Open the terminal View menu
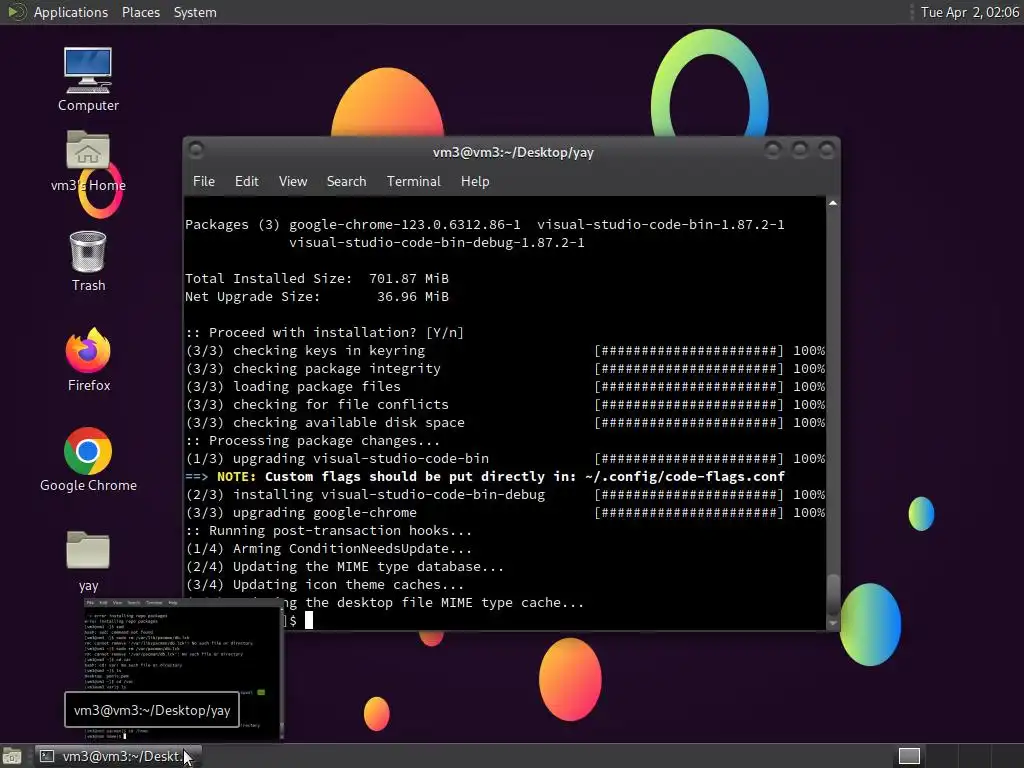Image resolution: width=1024 pixels, height=768 pixels. click(x=293, y=182)
